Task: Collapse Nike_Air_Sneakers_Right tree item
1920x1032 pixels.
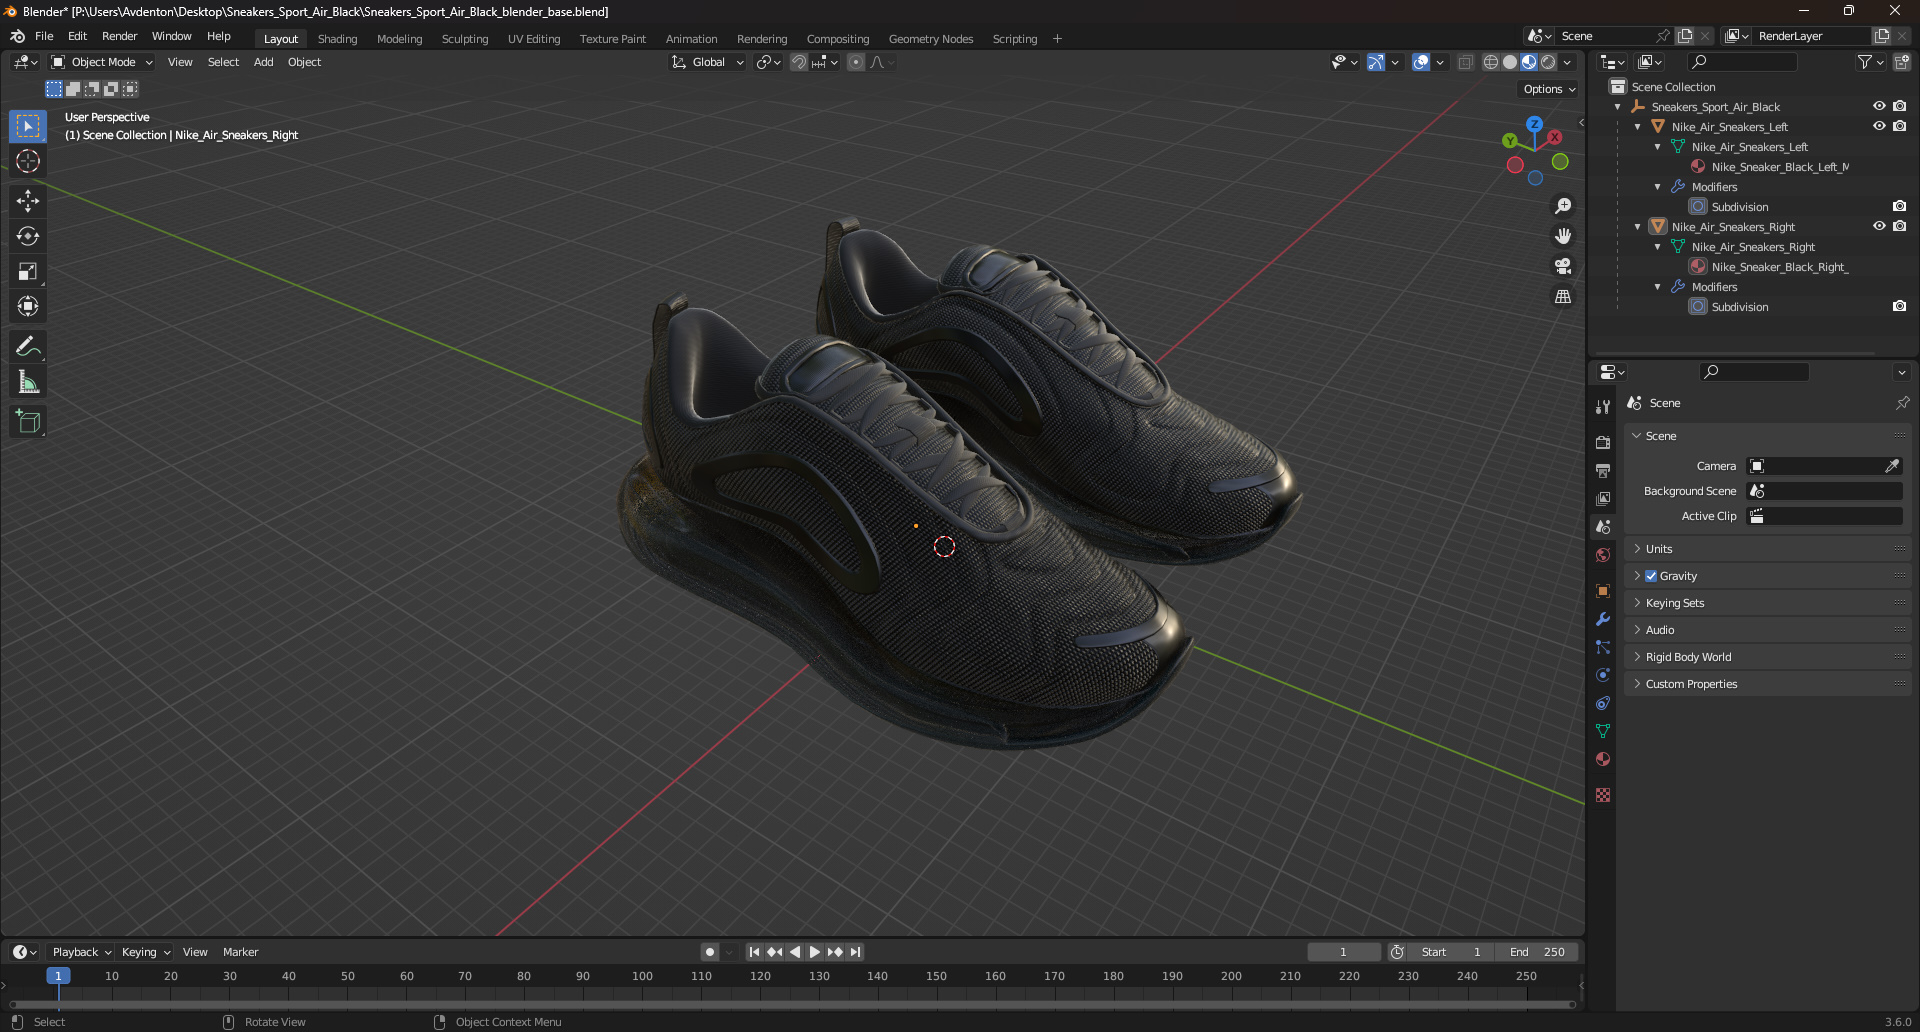Action: pos(1637,227)
